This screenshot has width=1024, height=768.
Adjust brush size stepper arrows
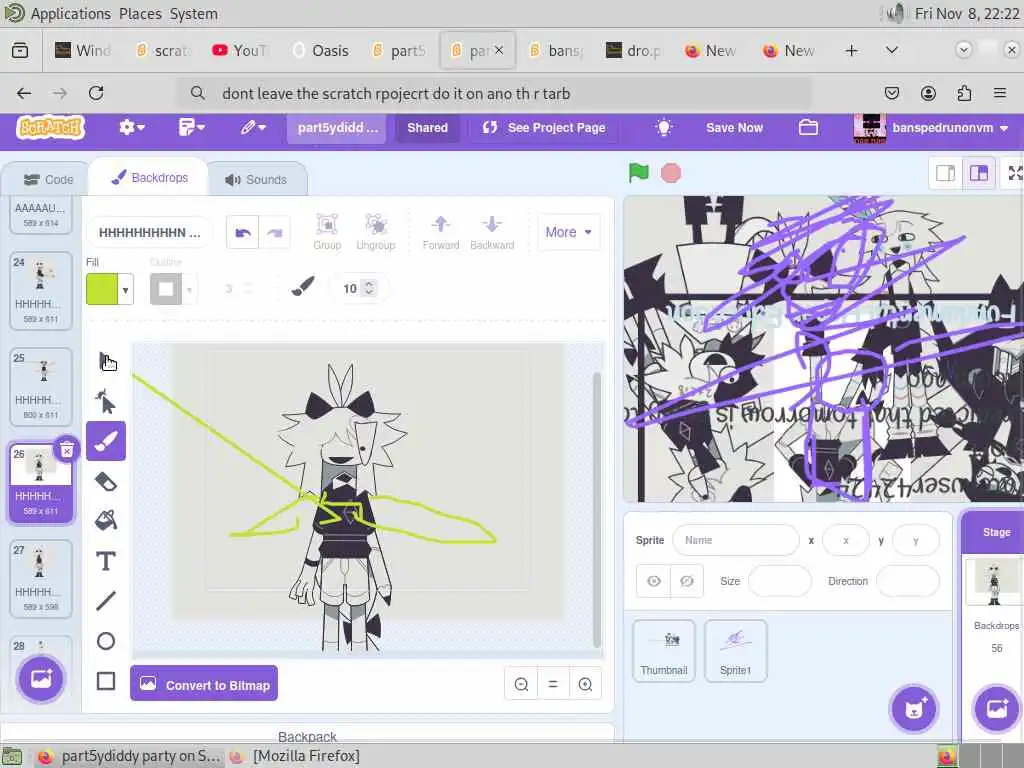tap(369, 288)
